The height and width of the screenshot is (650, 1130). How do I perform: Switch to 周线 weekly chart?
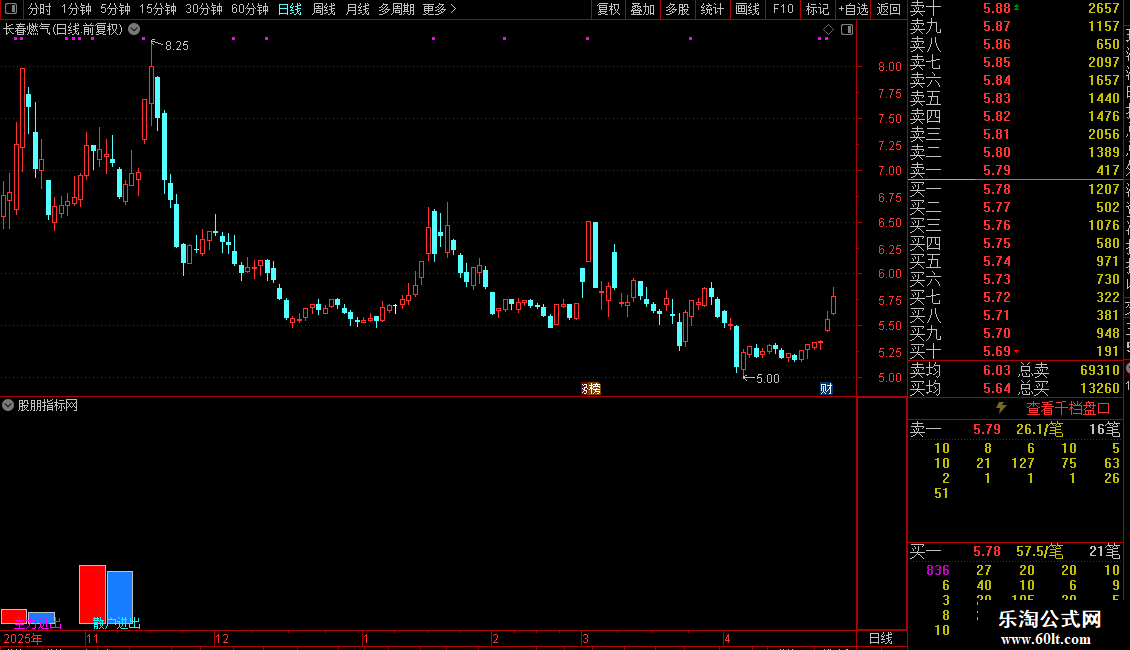pyautogui.click(x=324, y=9)
